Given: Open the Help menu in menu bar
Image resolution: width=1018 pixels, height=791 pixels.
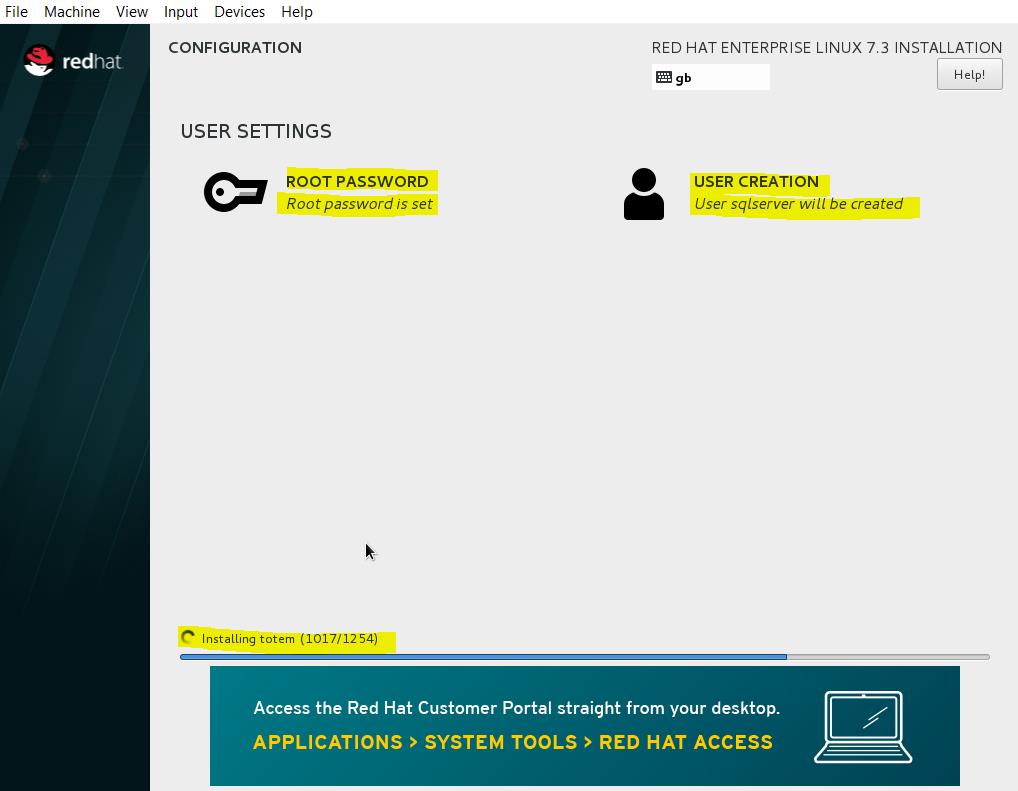Looking at the screenshot, I should [297, 12].
